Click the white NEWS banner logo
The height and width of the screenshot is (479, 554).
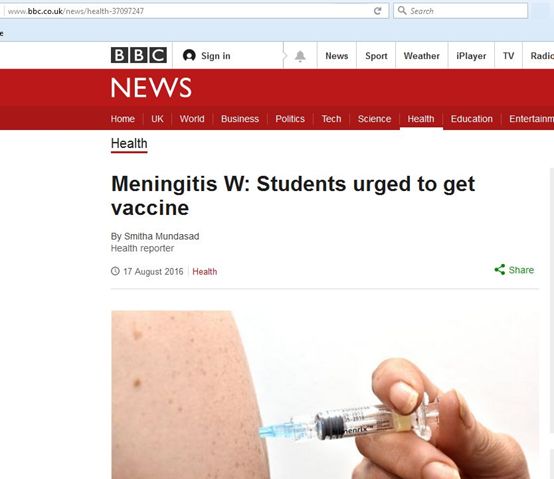(x=151, y=88)
